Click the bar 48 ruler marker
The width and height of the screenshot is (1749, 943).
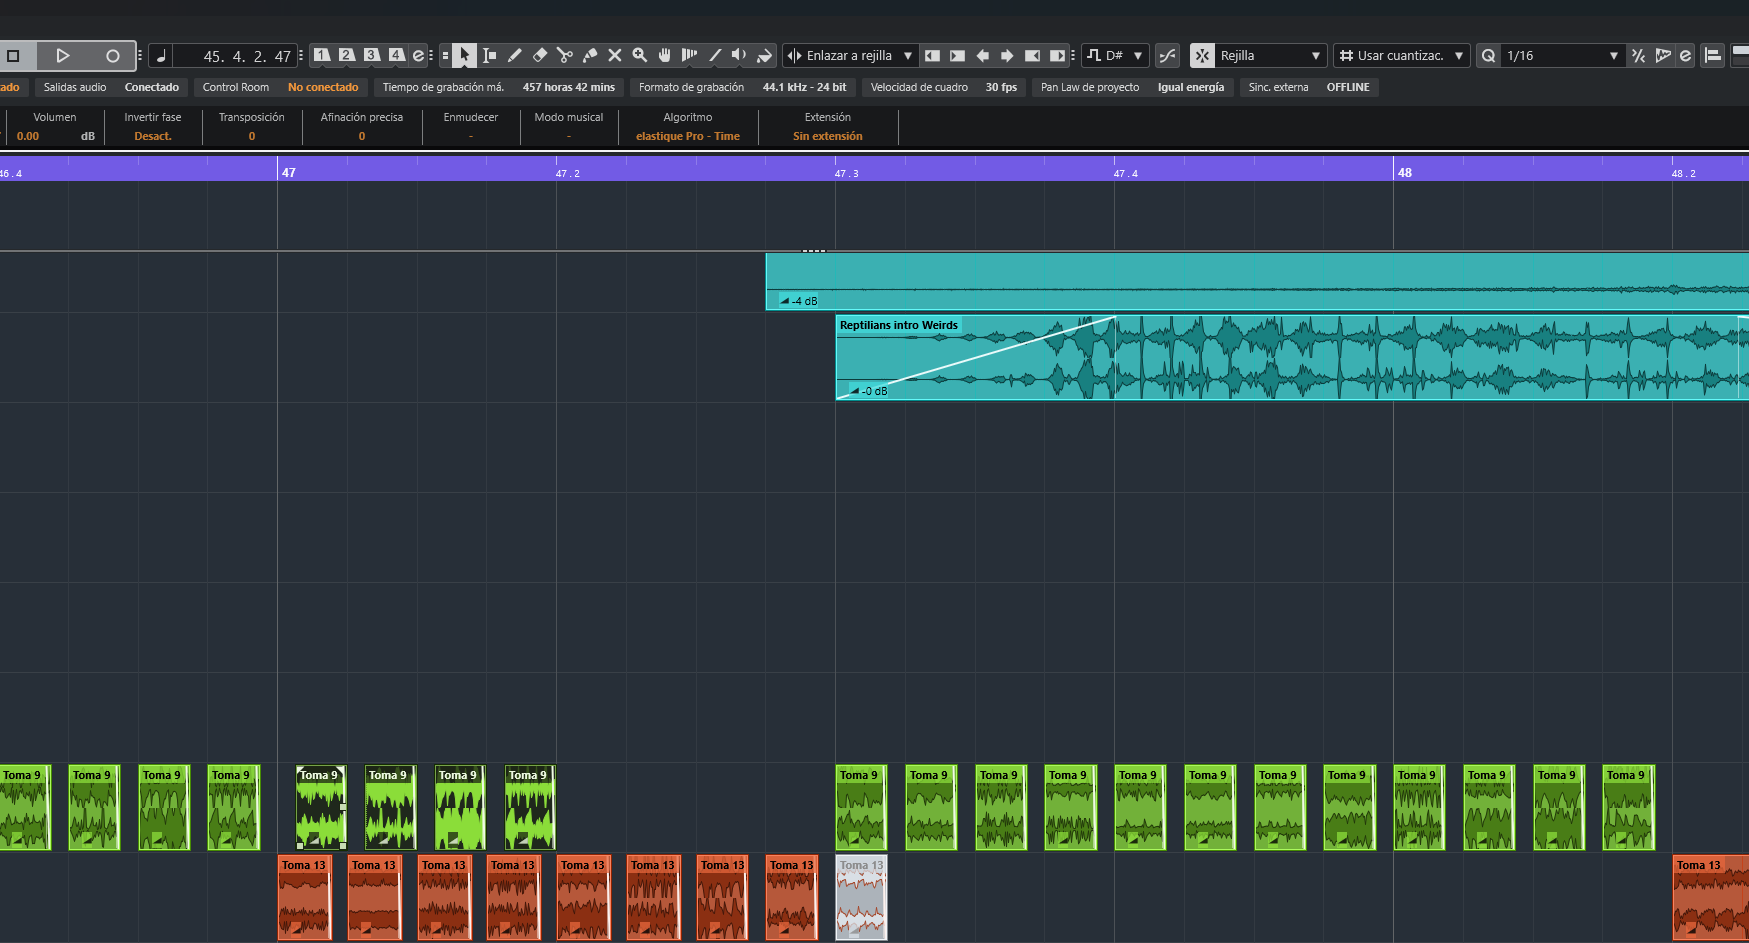click(1404, 172)
